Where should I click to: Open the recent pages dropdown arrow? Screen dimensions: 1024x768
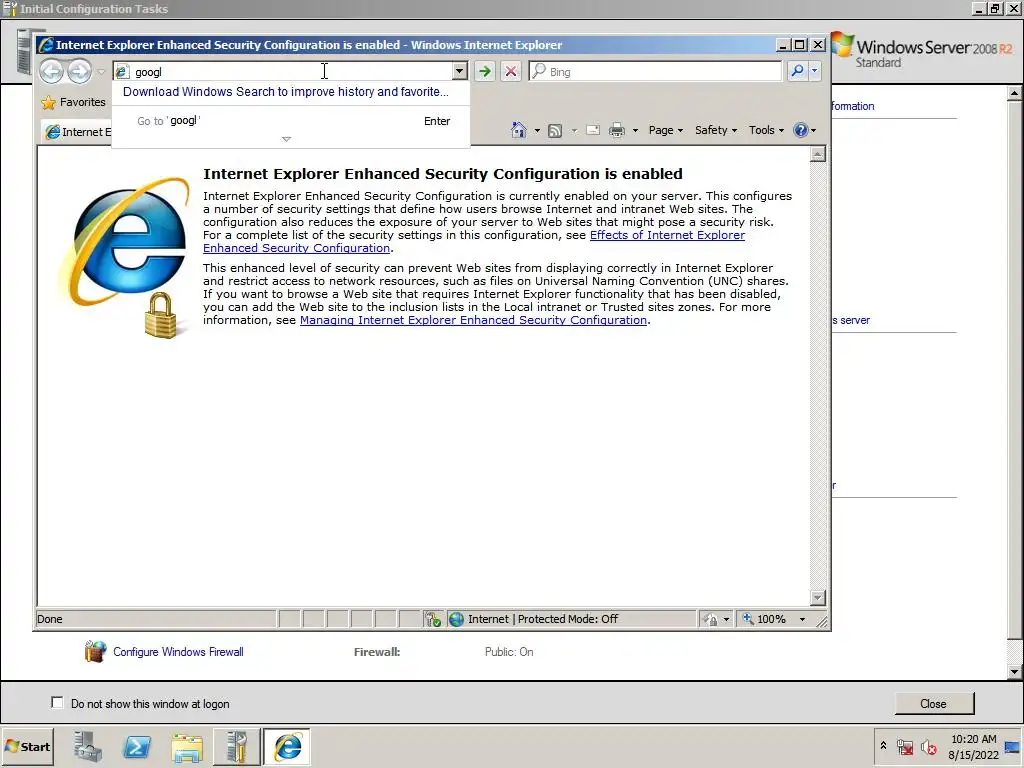click(x=101, y=71)
